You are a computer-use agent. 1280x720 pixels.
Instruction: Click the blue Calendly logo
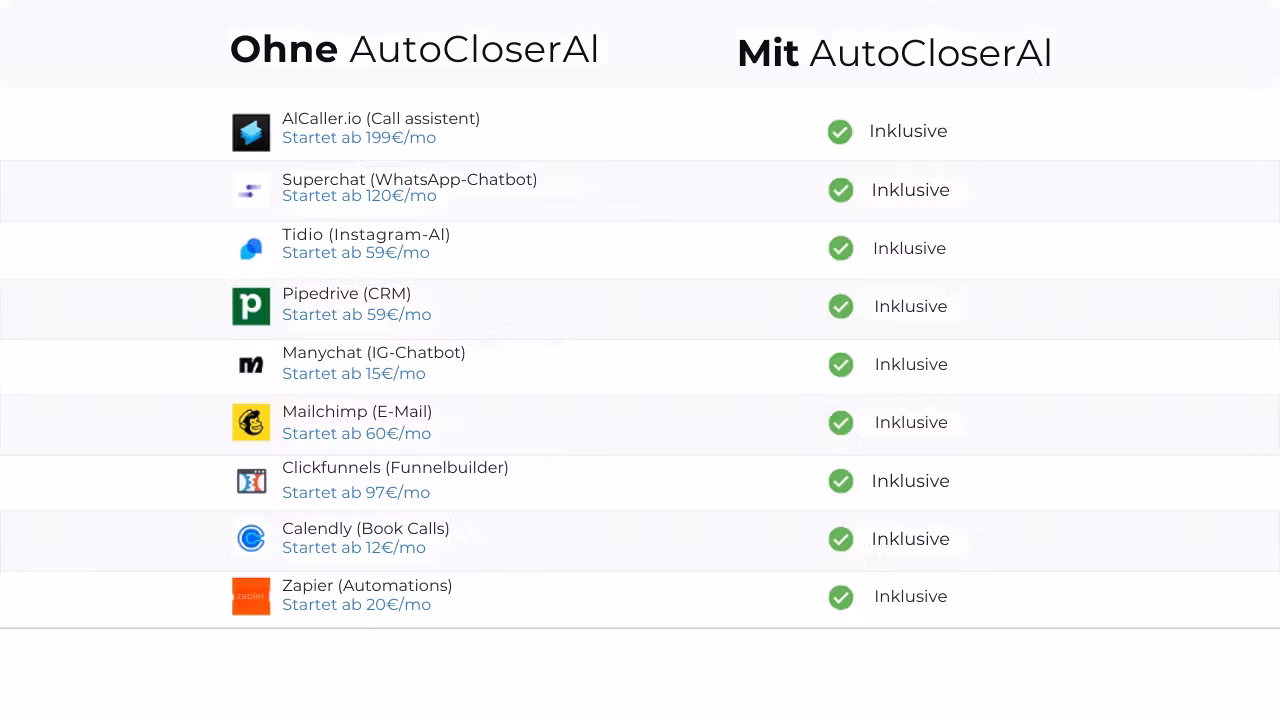pyautogui.click(x=251, y=539)
